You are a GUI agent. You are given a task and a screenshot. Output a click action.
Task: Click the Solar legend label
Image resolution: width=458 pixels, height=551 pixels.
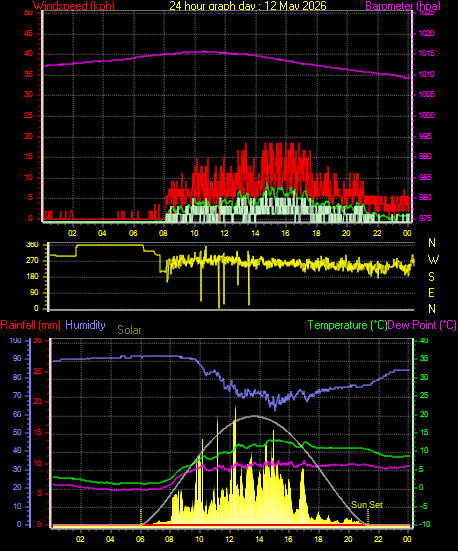[x=129, y=330]
